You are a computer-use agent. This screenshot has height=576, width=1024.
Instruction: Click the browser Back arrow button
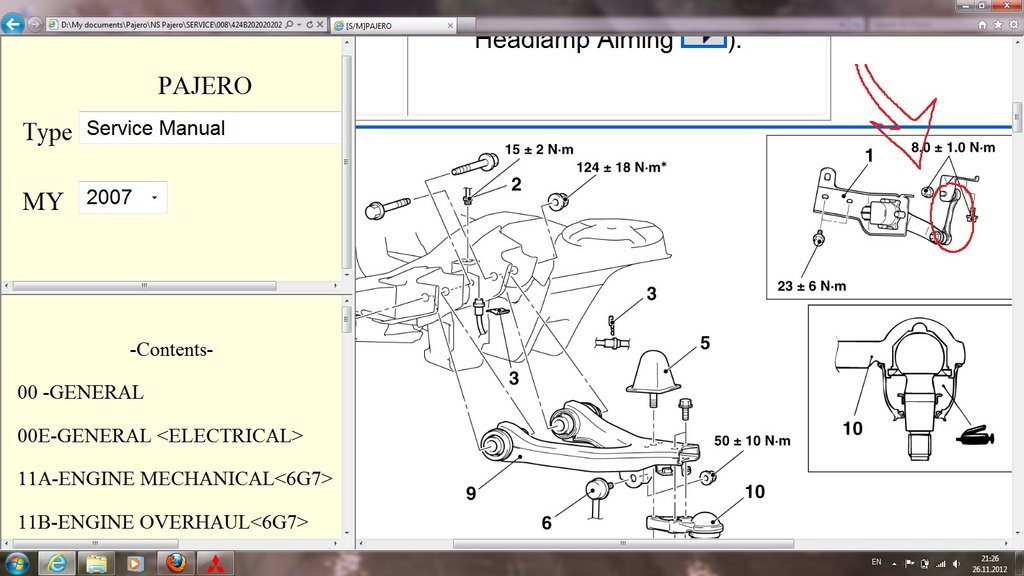click(12, 24)
